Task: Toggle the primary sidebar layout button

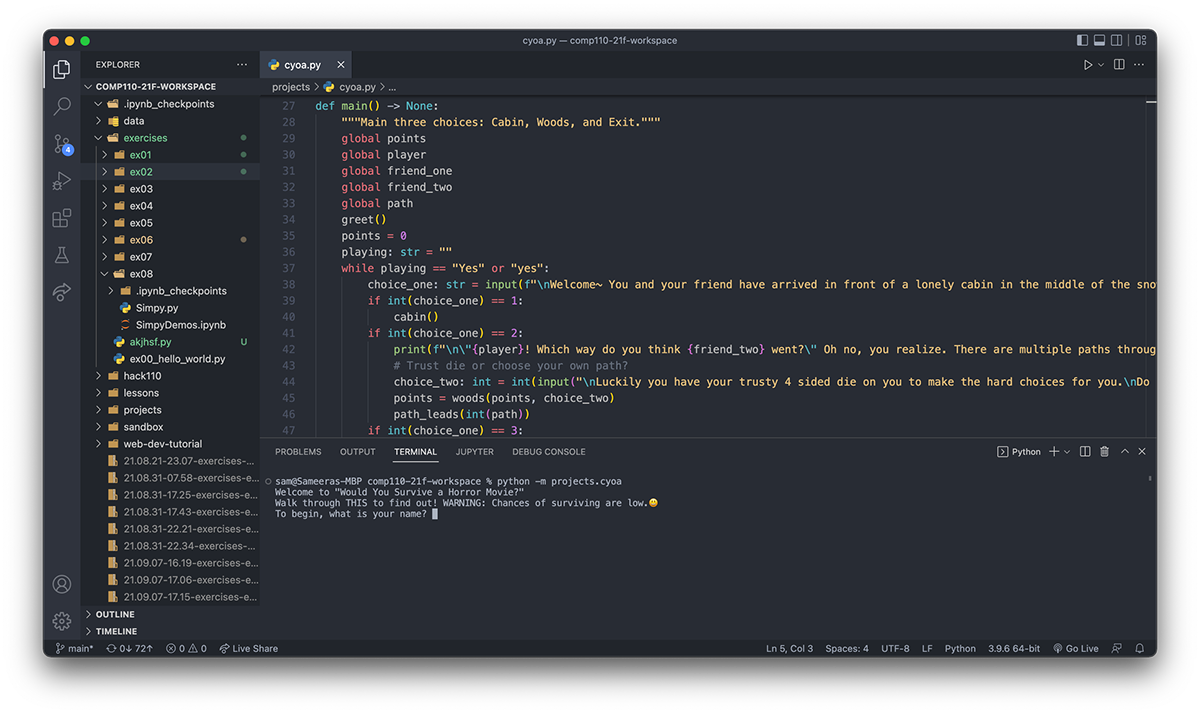Action: click(x=1082, y=41)
